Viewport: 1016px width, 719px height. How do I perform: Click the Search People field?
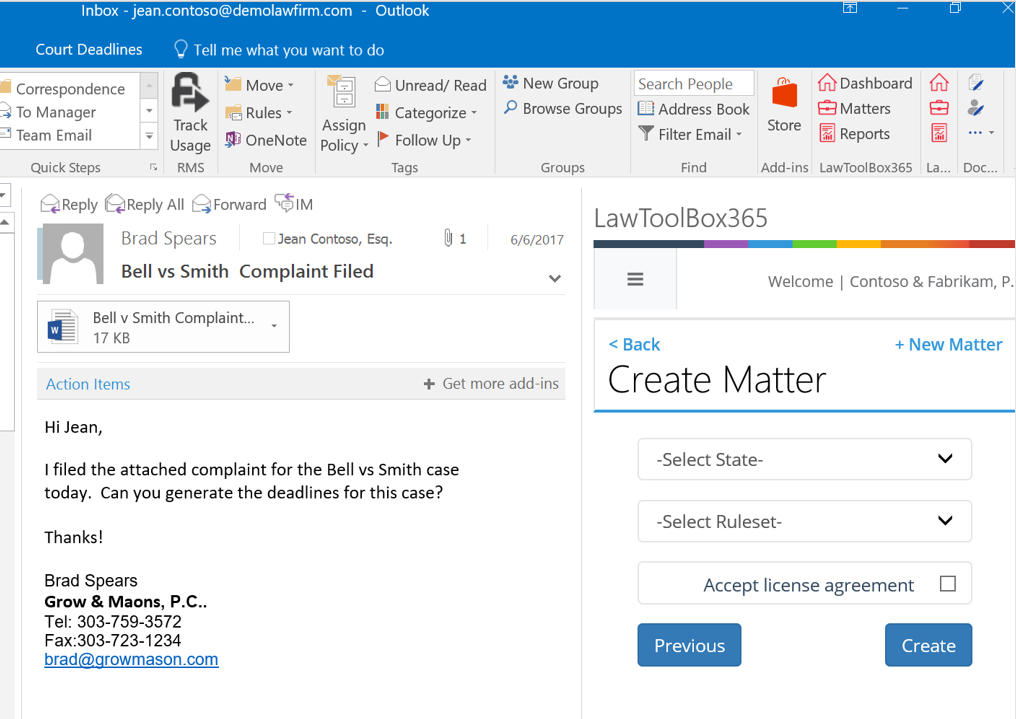(694, 84)
